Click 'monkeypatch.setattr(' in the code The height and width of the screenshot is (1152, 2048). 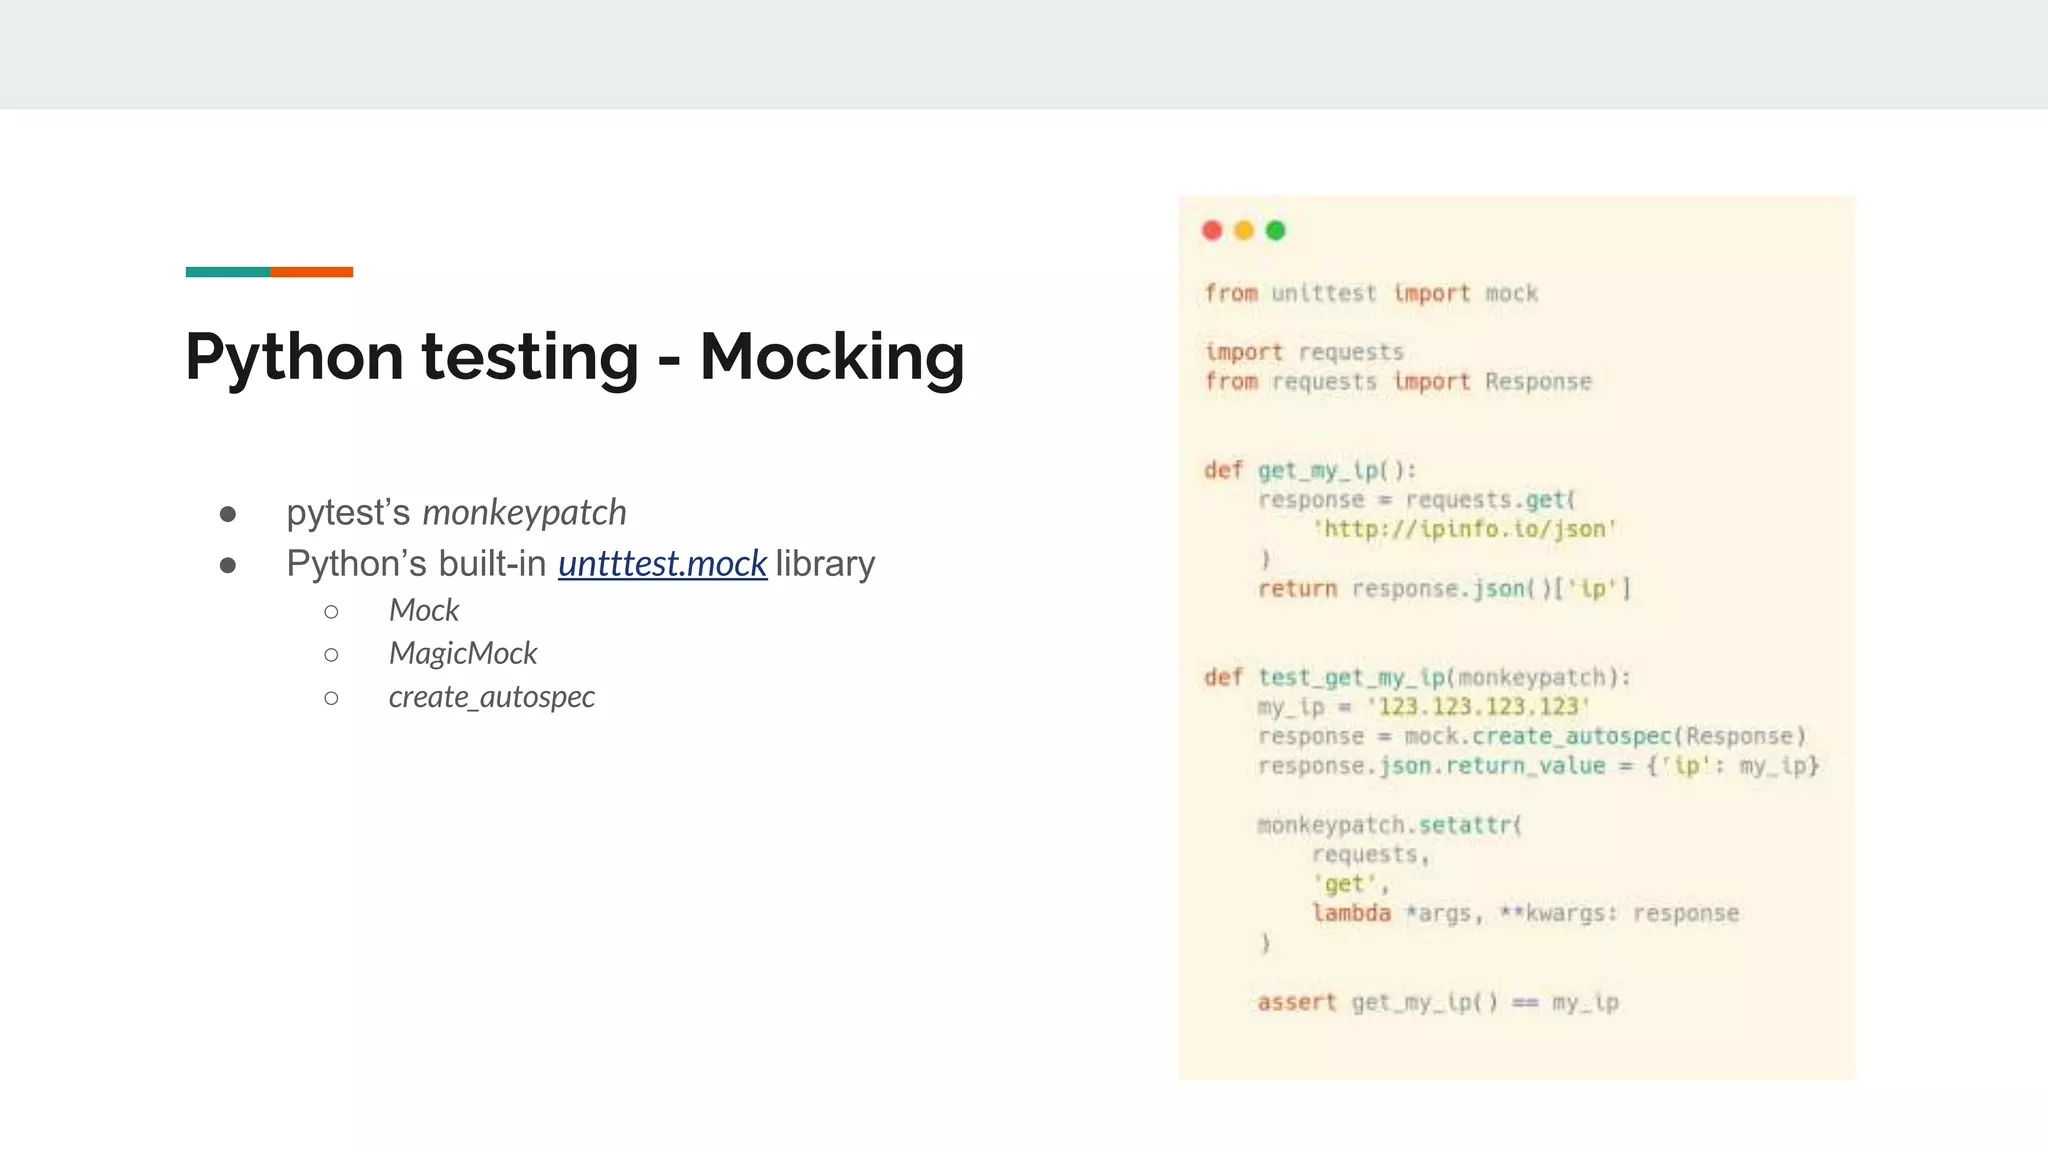pos(1389,825)
